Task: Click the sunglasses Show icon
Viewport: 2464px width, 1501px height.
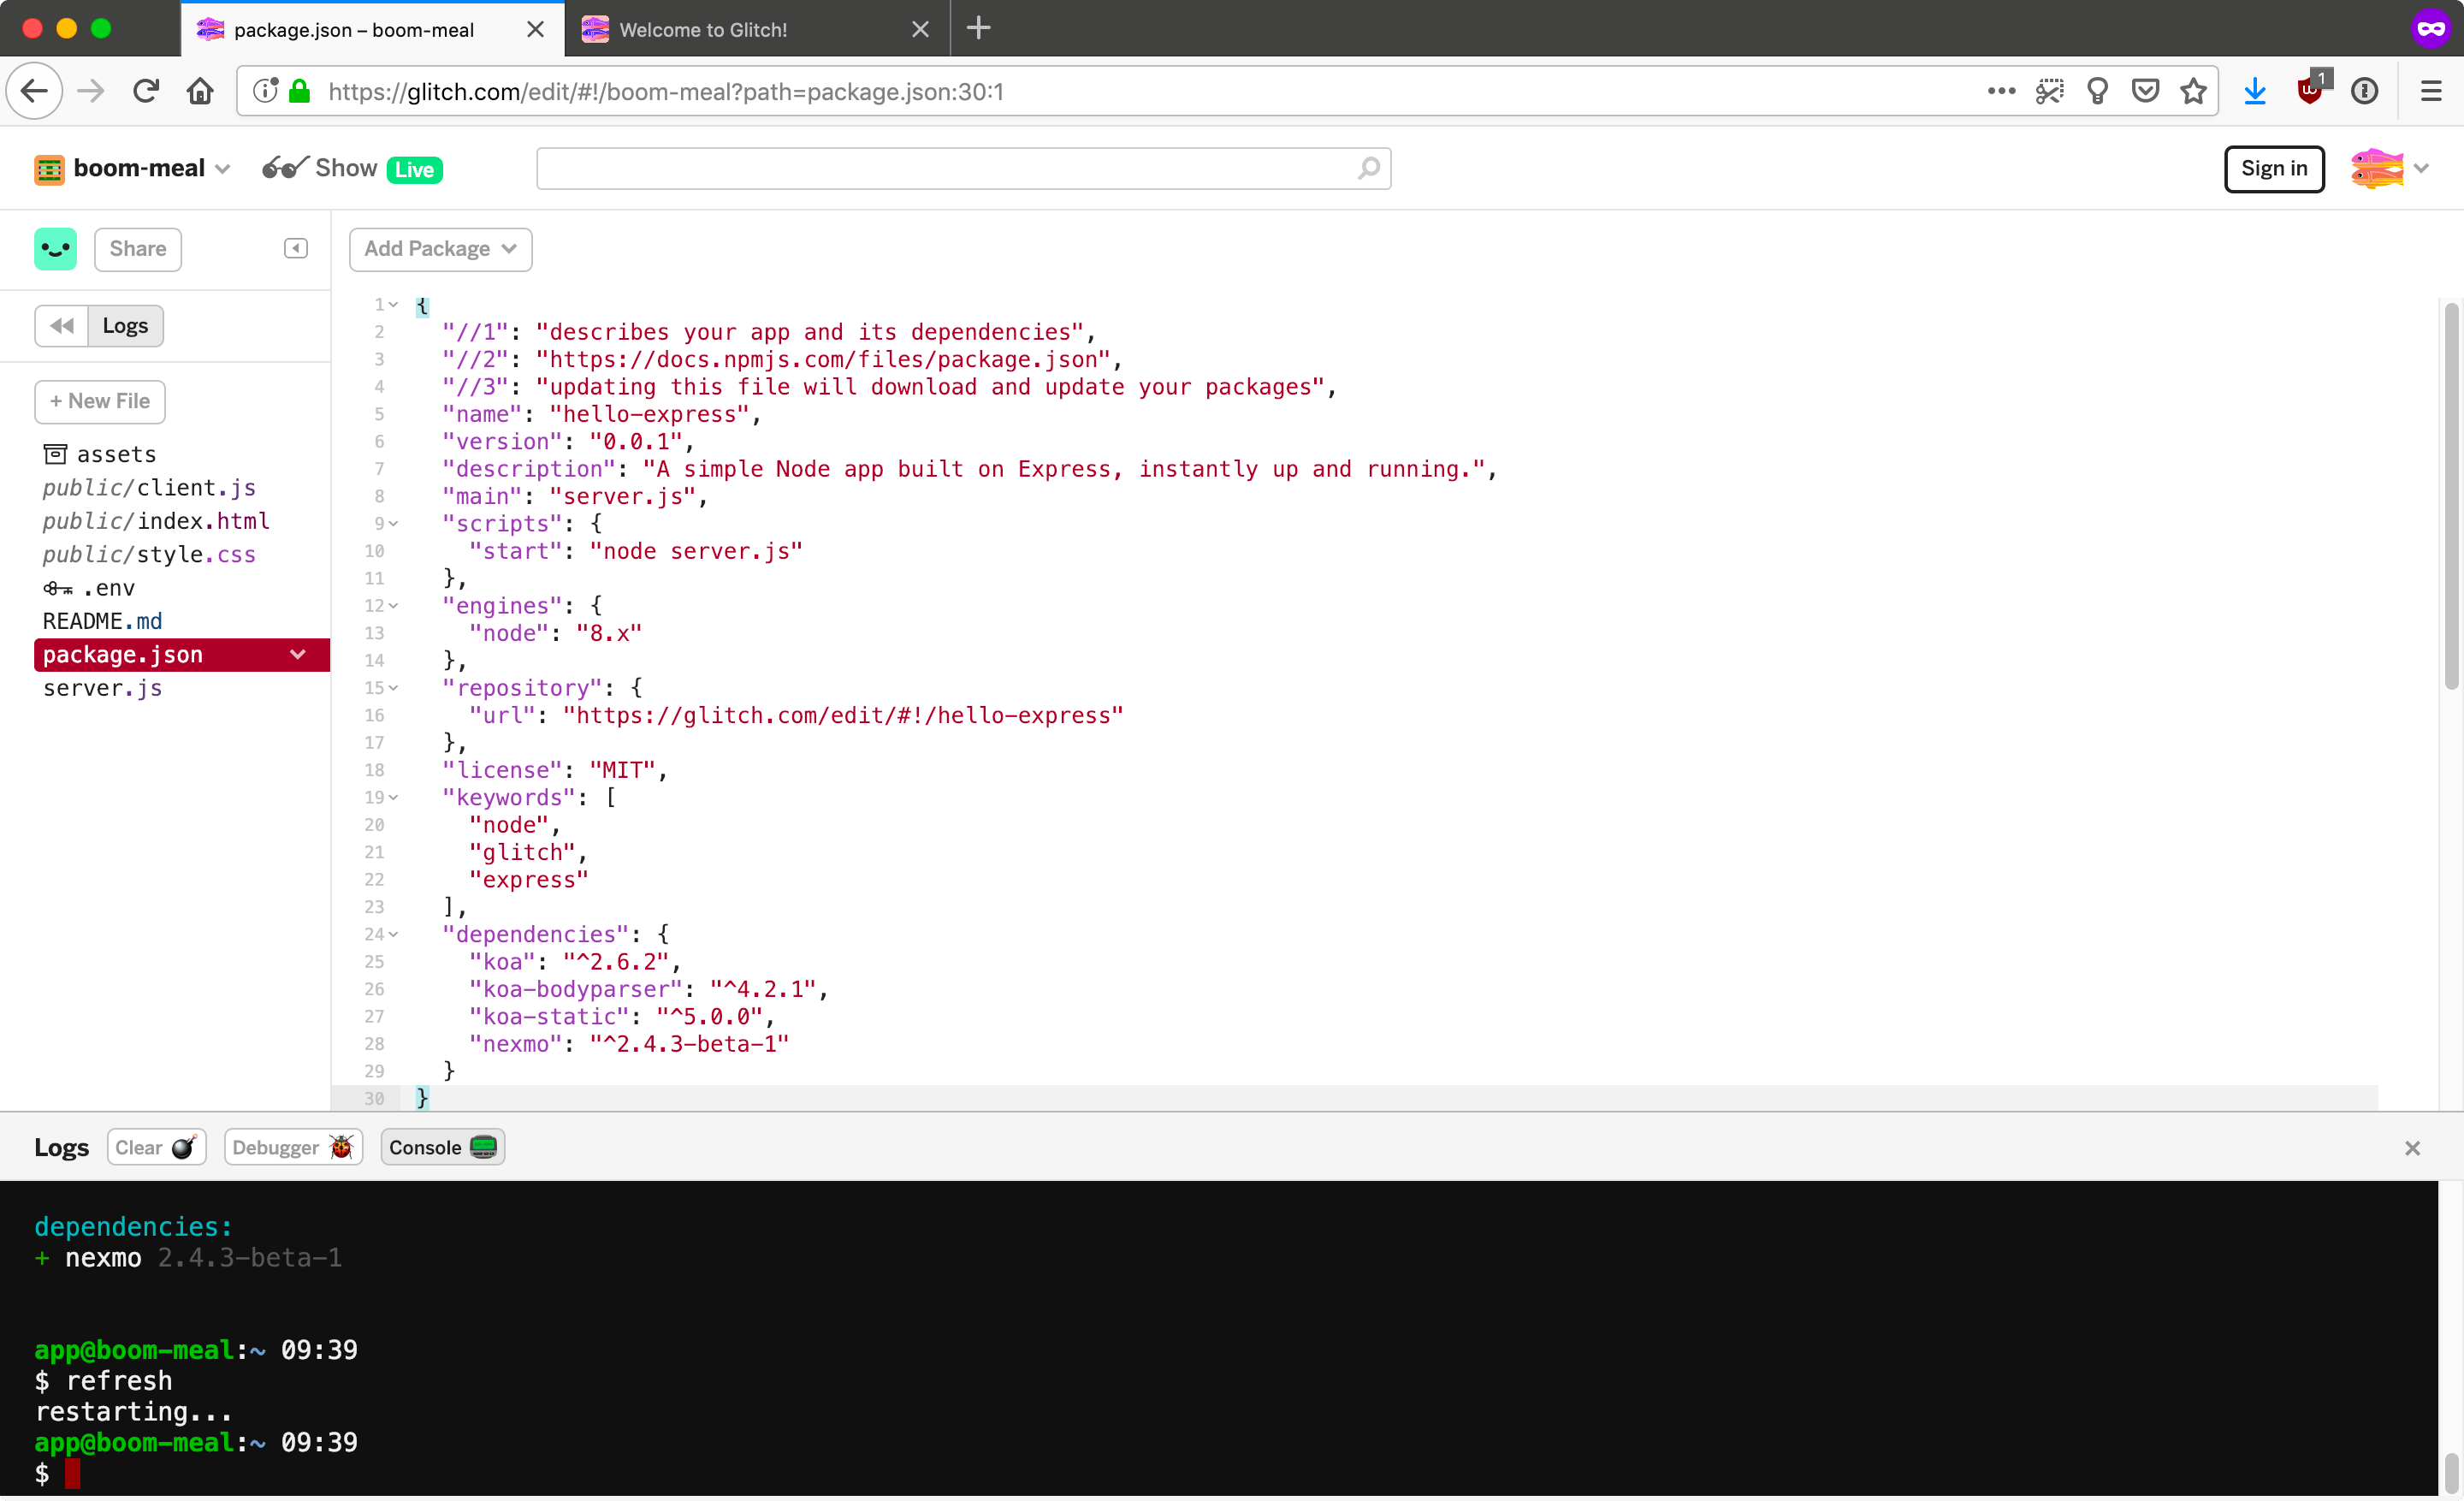Action: 285,168
